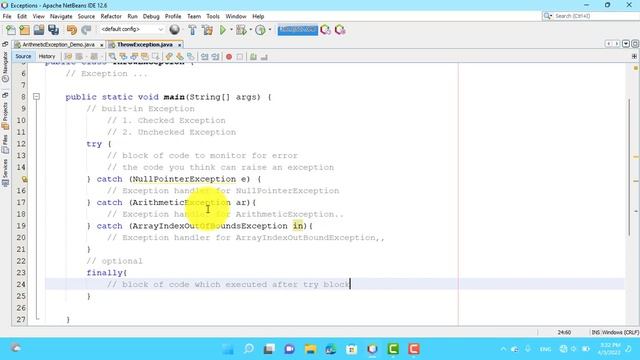
Task: Run Project with the green play icon
Action: (223, 30)
